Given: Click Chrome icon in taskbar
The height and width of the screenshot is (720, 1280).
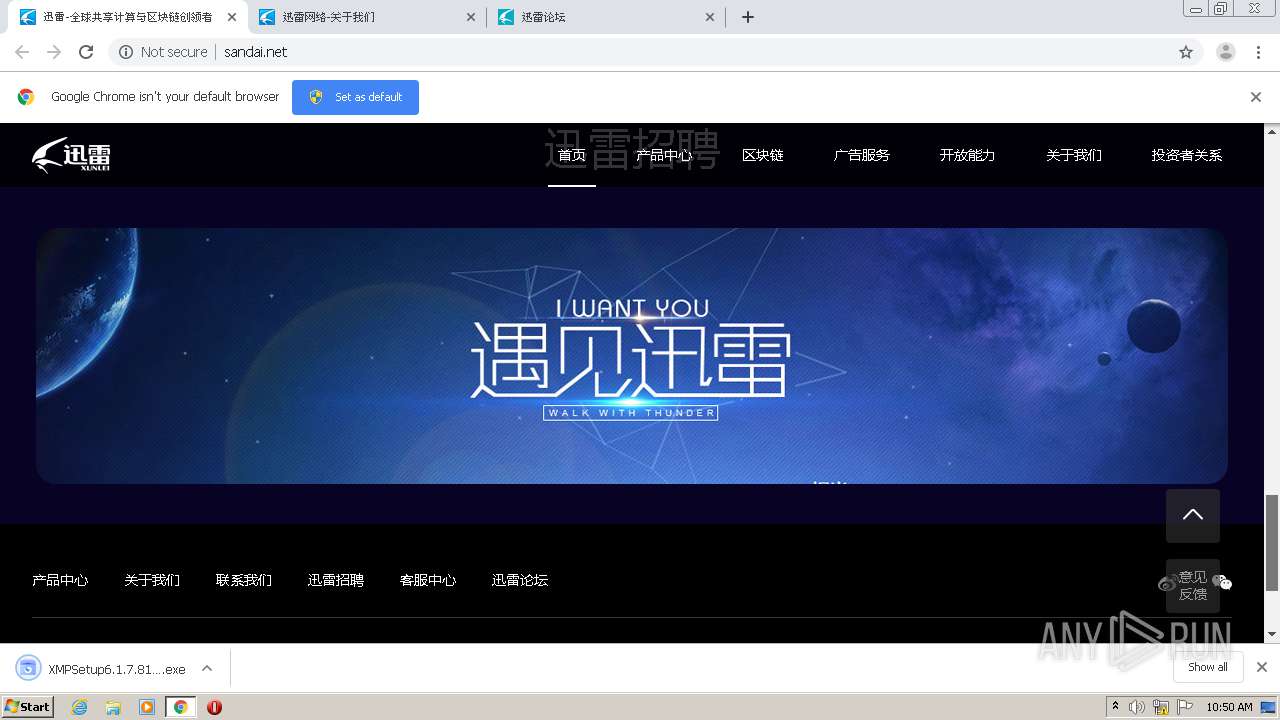Looking at the screenshot, I should [180, 707].
